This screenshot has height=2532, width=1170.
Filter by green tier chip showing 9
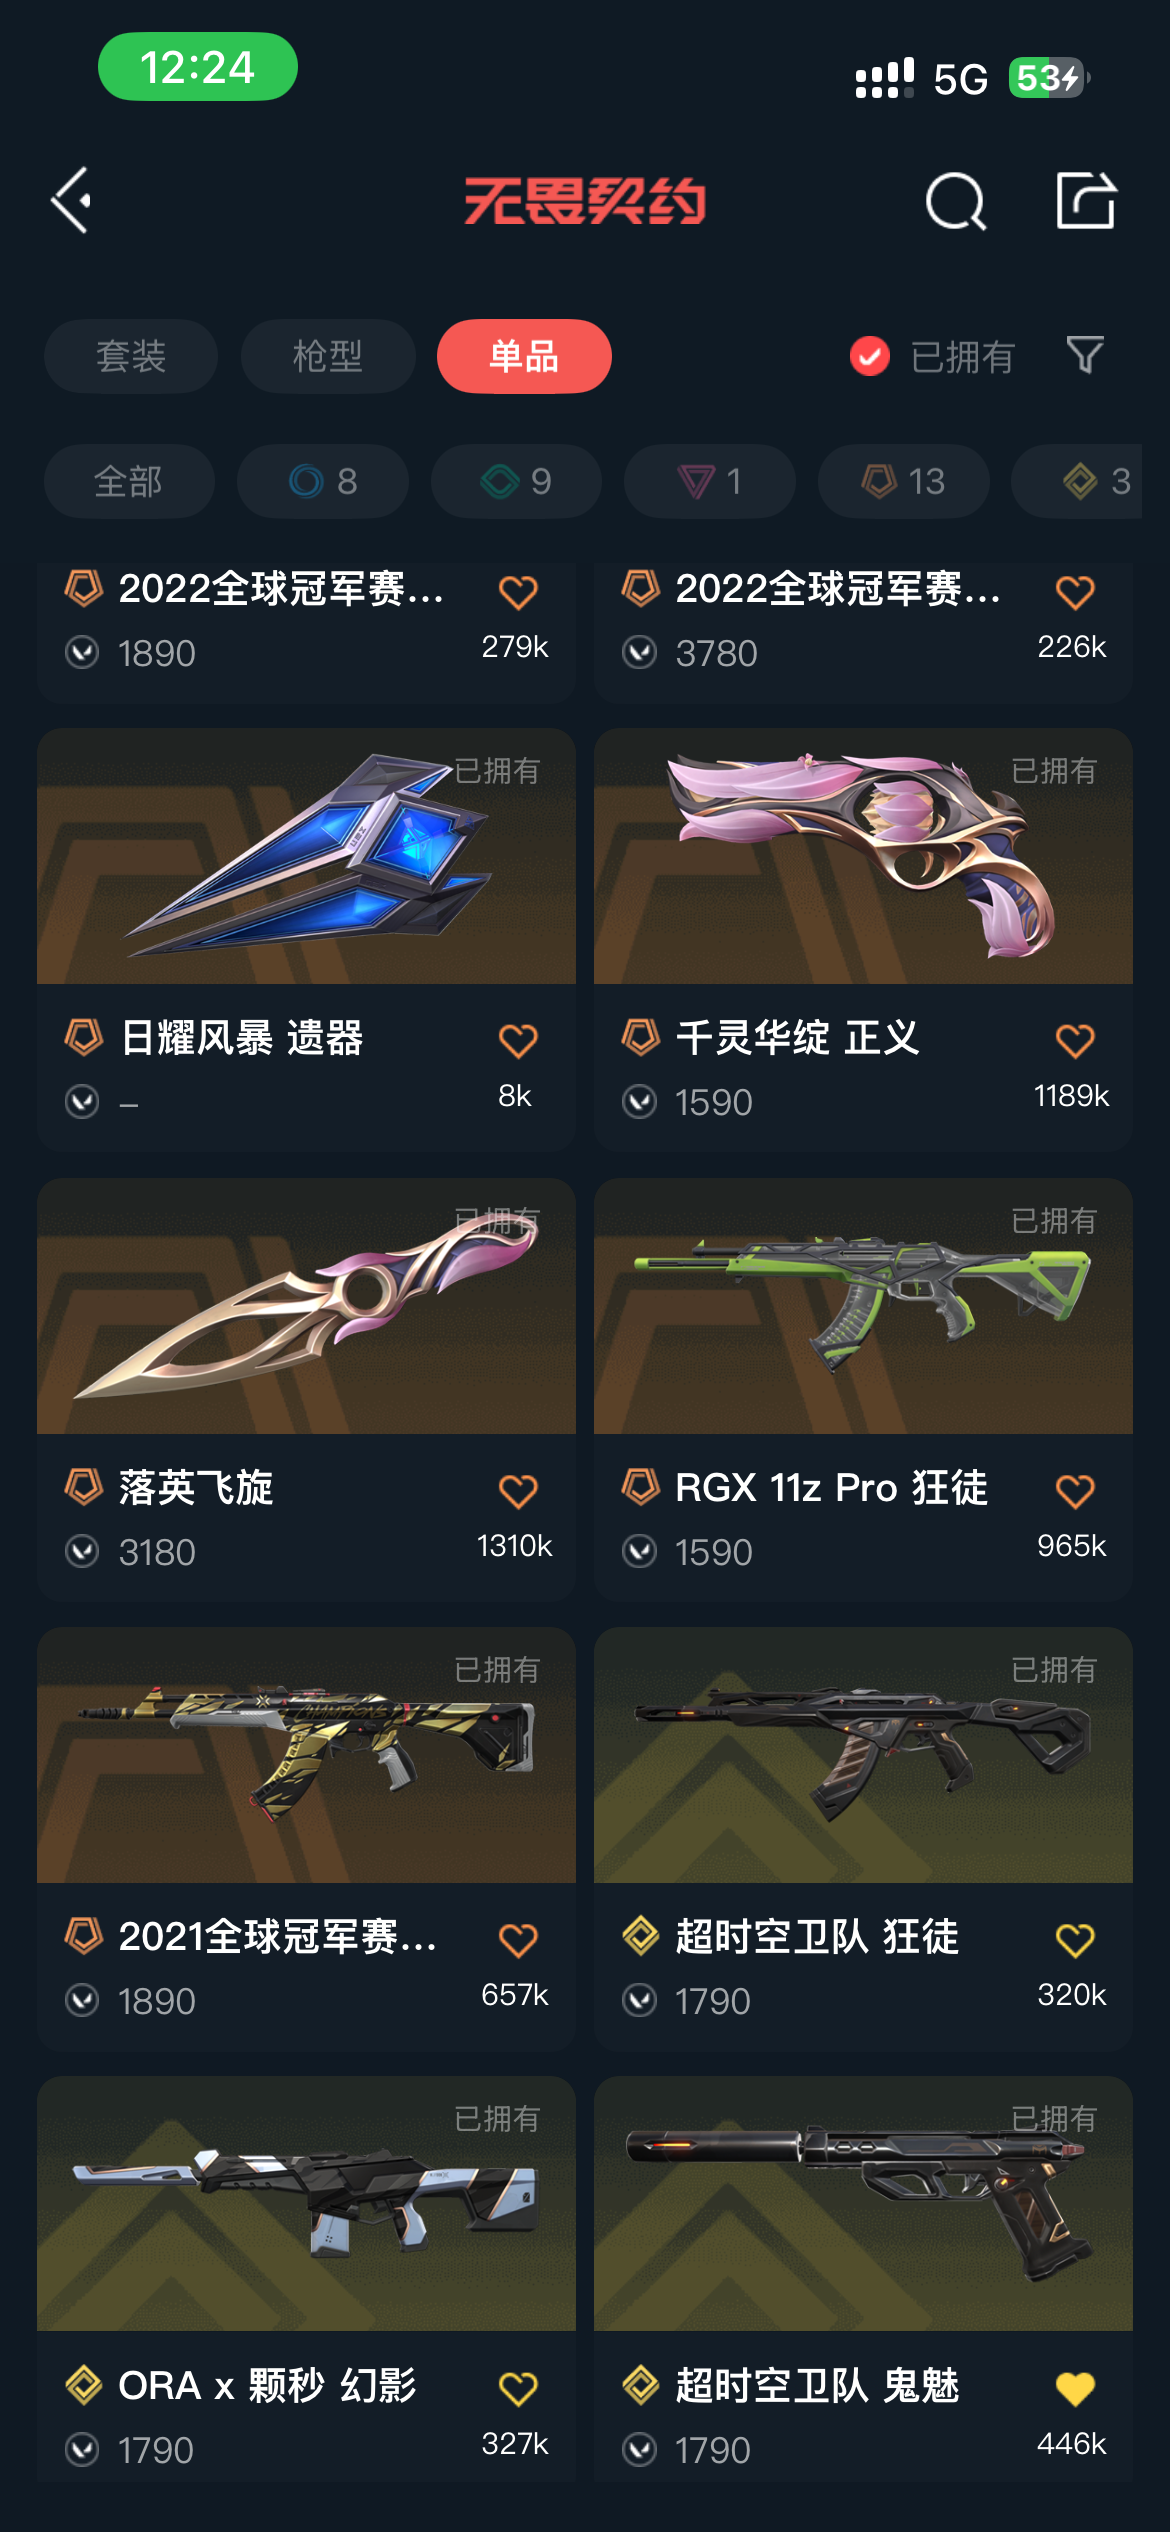click(x=516, y=481)
